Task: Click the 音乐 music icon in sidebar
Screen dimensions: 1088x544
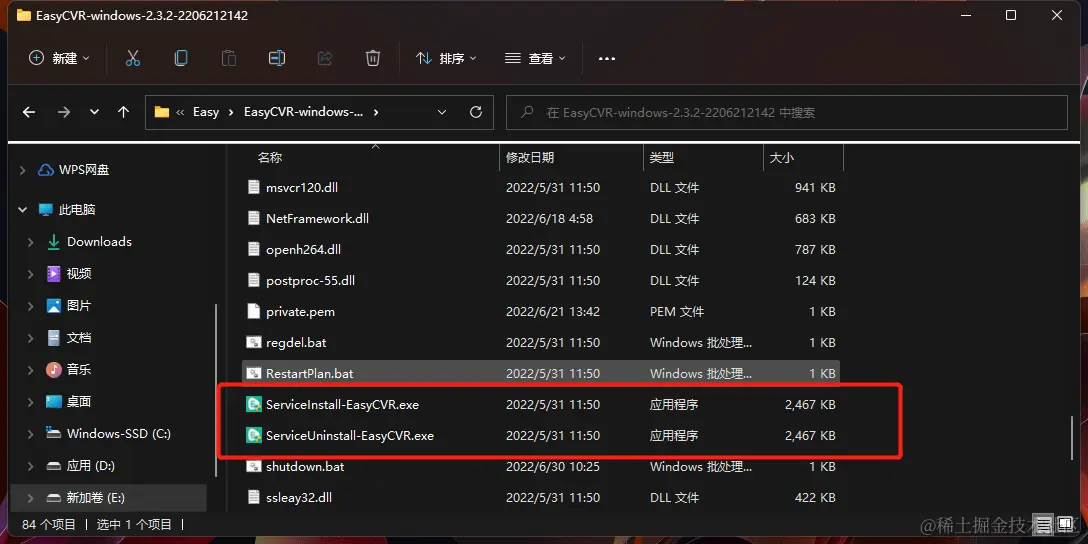Action: pyautogui.click(x=53, y=369)
